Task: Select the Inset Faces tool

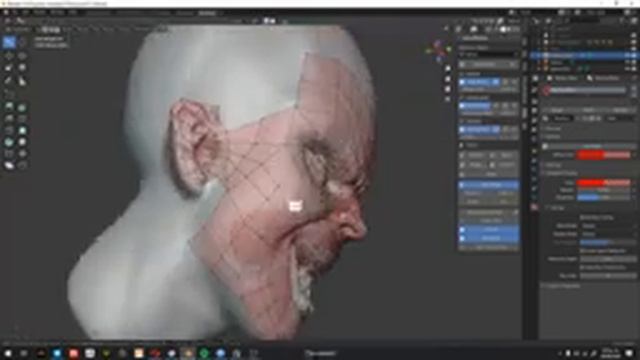Action: point(22,107)
